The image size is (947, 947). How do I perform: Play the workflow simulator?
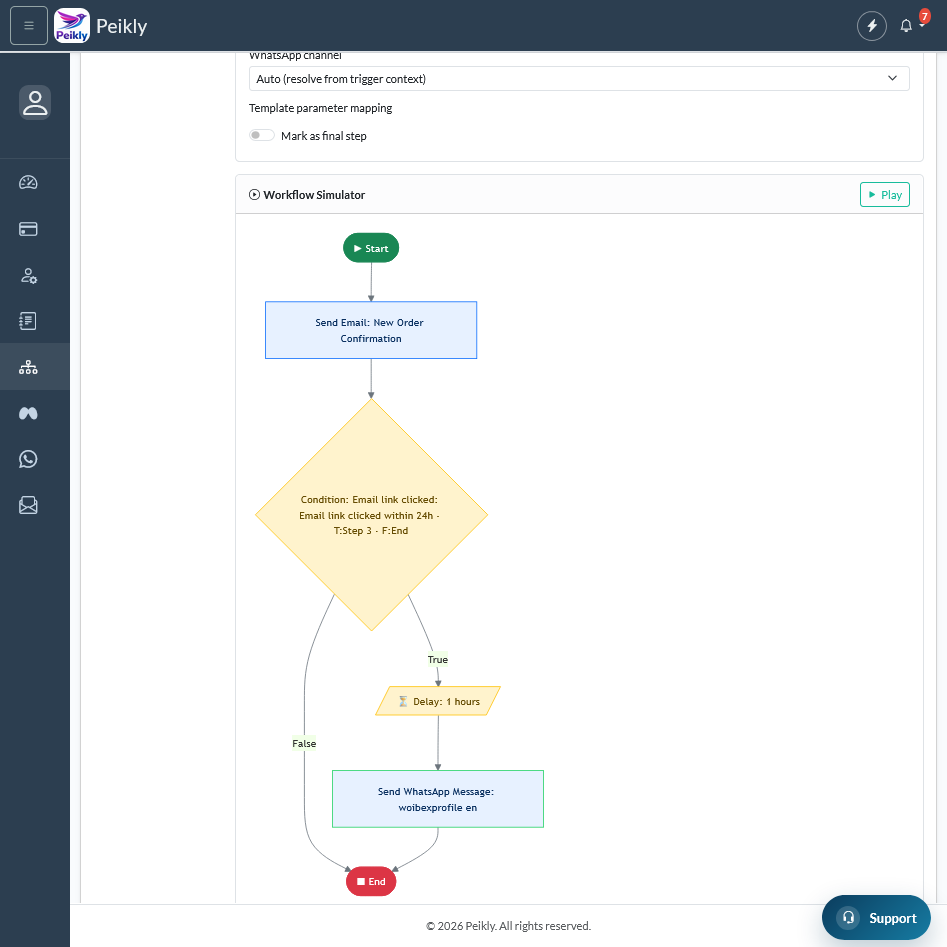click(884, 194)
